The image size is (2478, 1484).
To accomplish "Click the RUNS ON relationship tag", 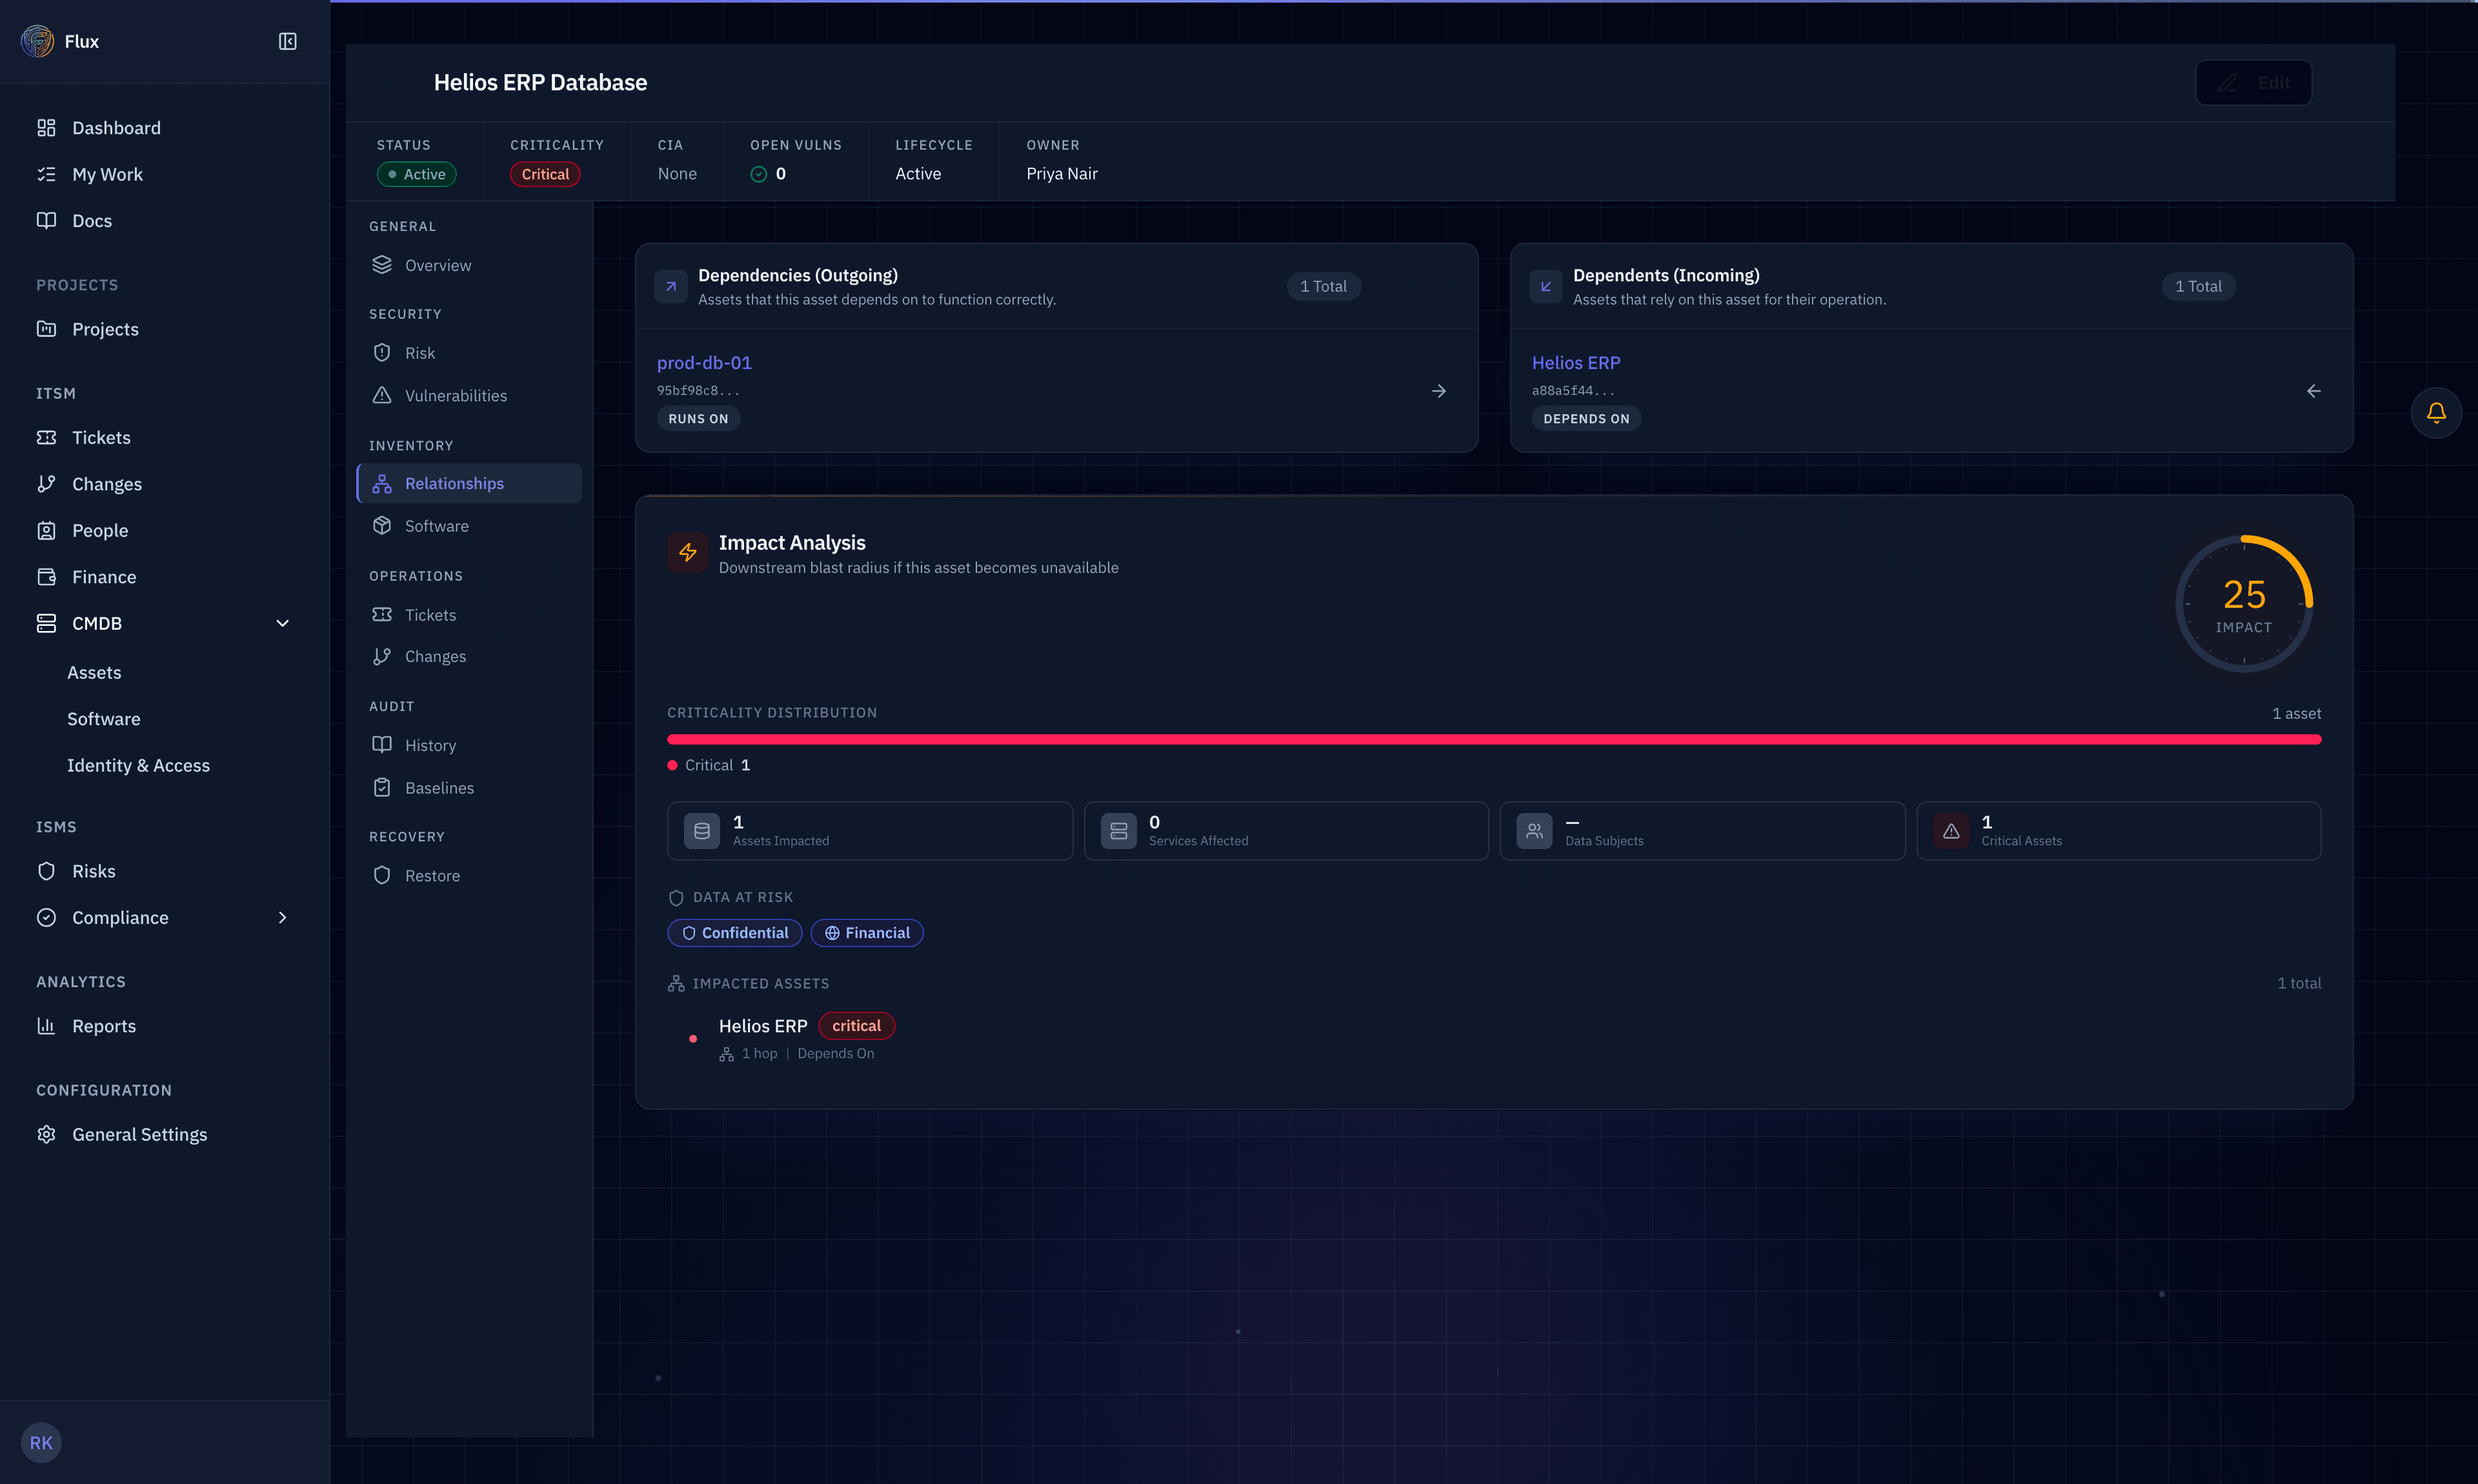I will pos(698,419).
